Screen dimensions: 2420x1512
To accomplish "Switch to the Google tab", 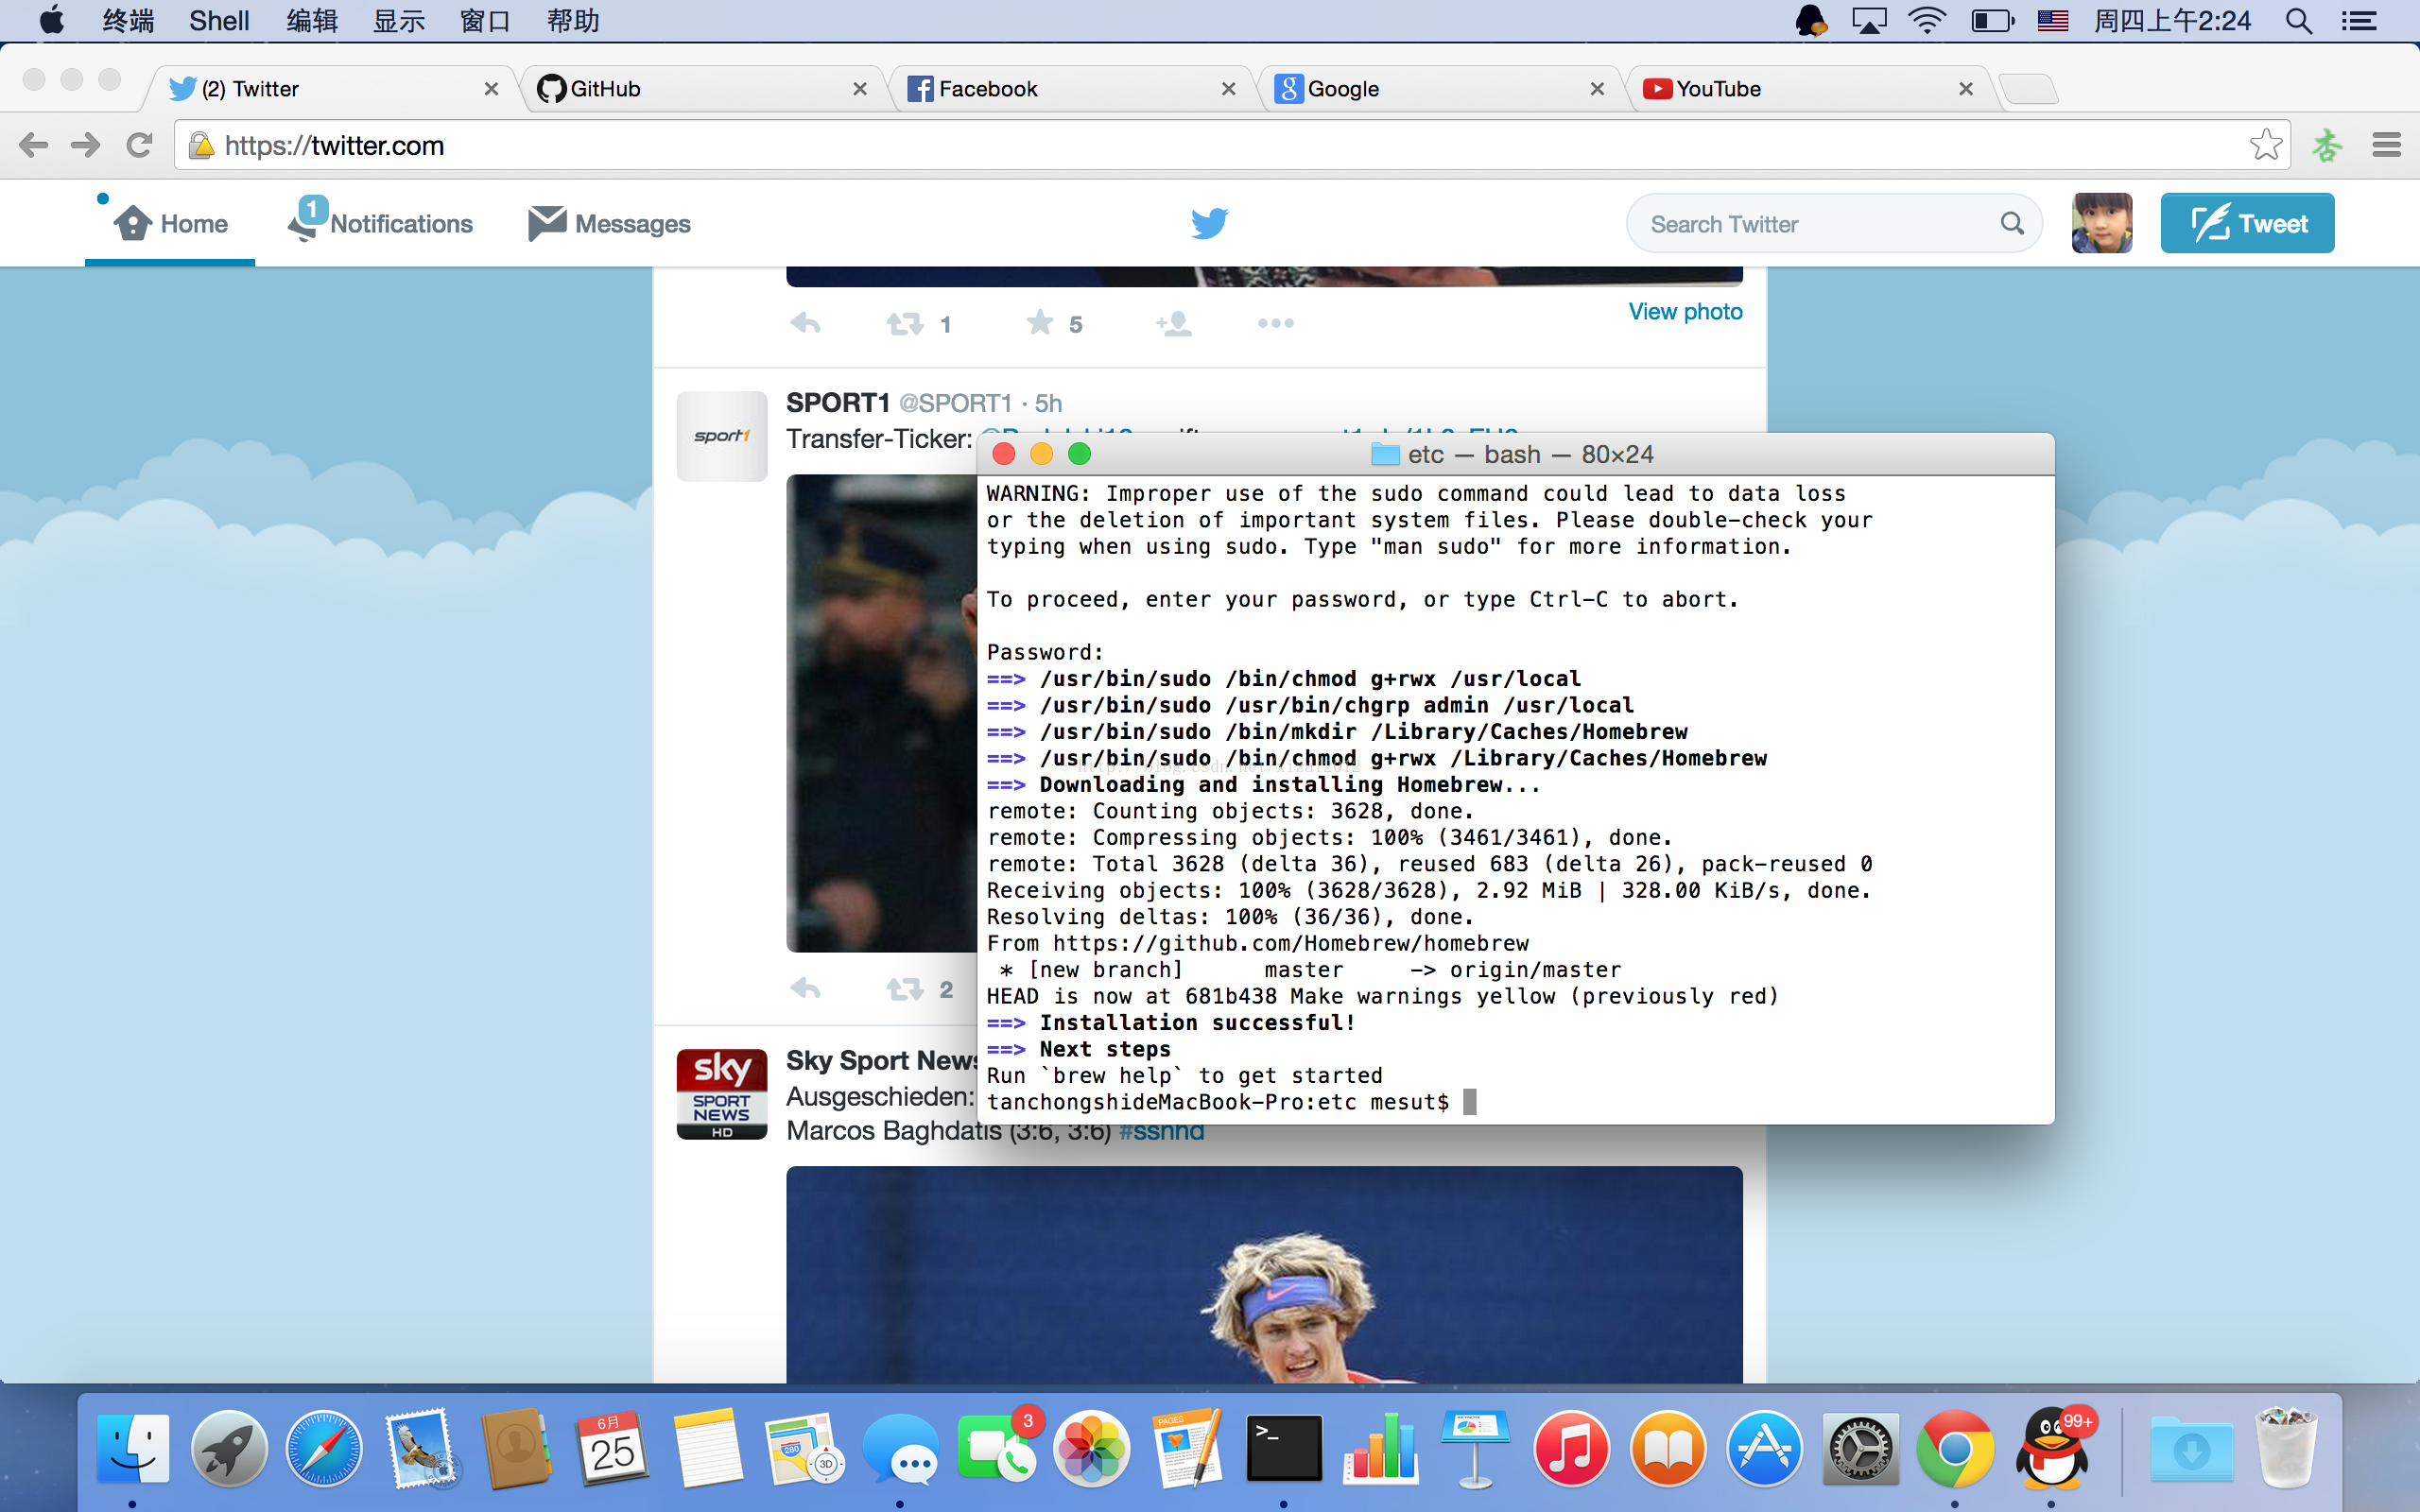I will pos(1440,89).
